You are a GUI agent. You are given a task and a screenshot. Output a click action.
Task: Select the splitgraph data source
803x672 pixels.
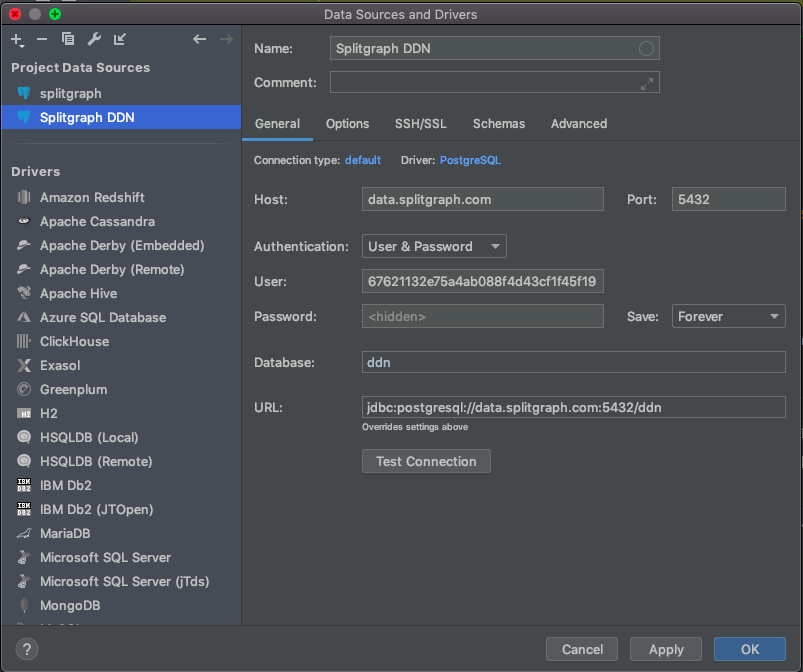point(121,93)
